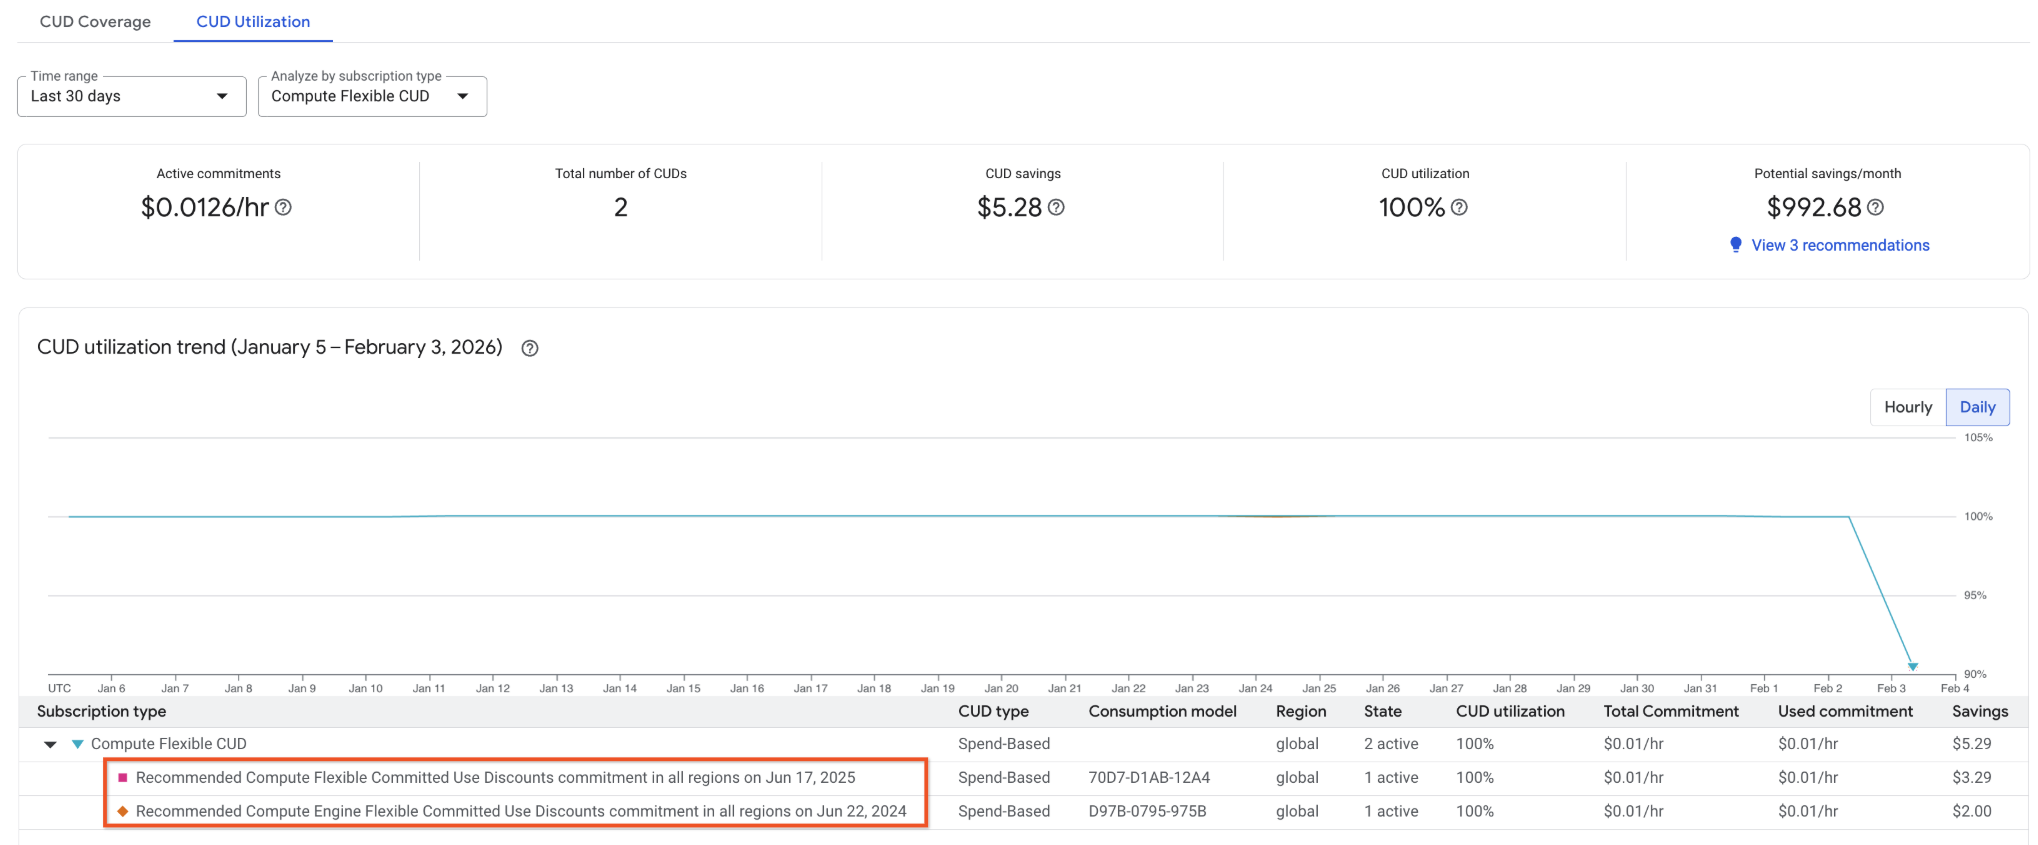
Task: Open View 3 recommendations link
Action: coord(1840,245)
